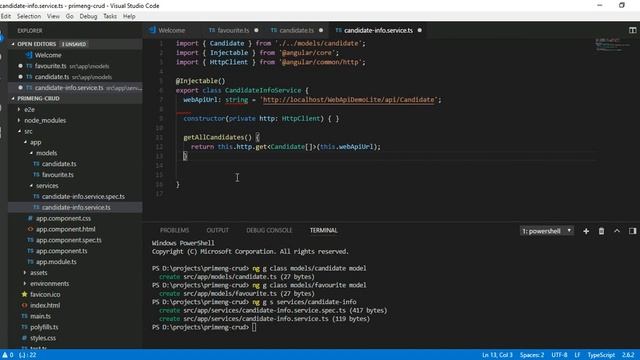The image size is (640, 360).
Task: Split the editor with the split icon
Action: tap(632, 30)
